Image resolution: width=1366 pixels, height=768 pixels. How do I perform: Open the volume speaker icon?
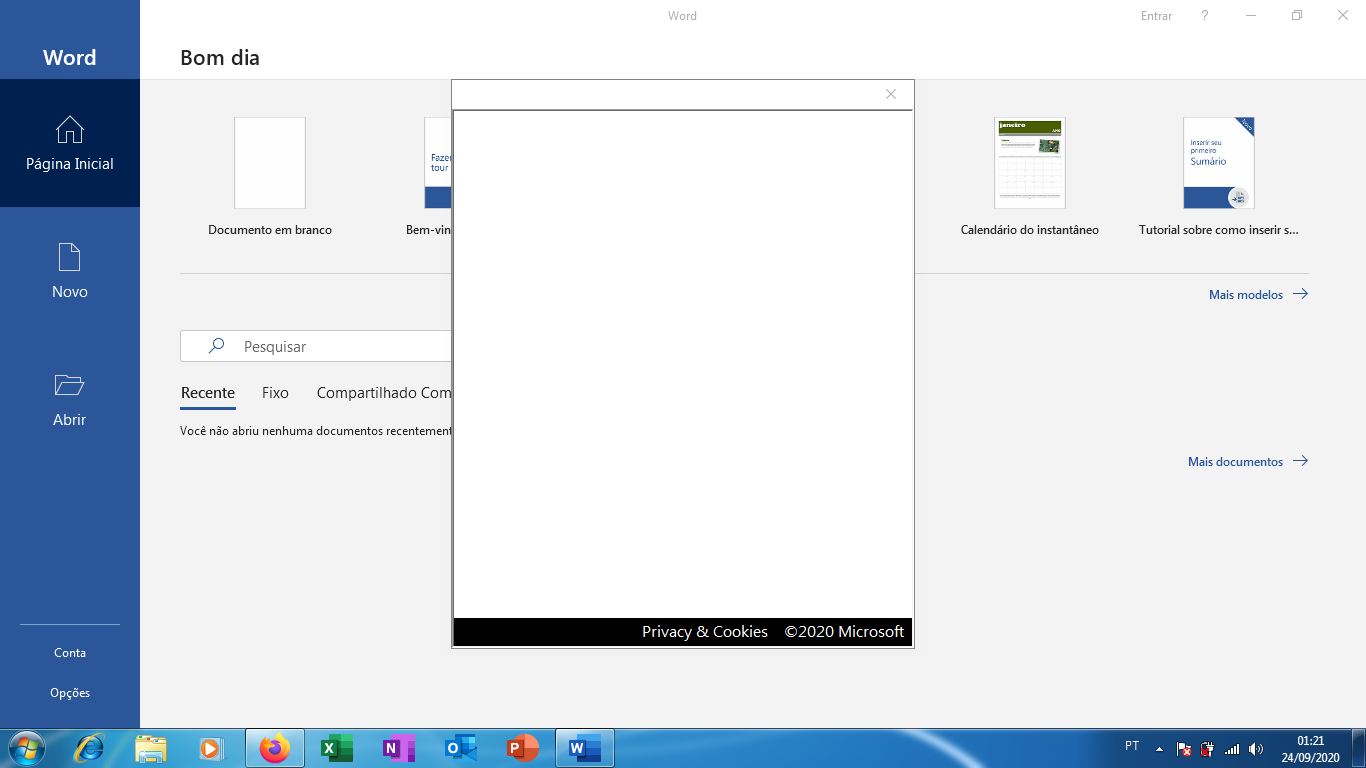point(1256,749)
